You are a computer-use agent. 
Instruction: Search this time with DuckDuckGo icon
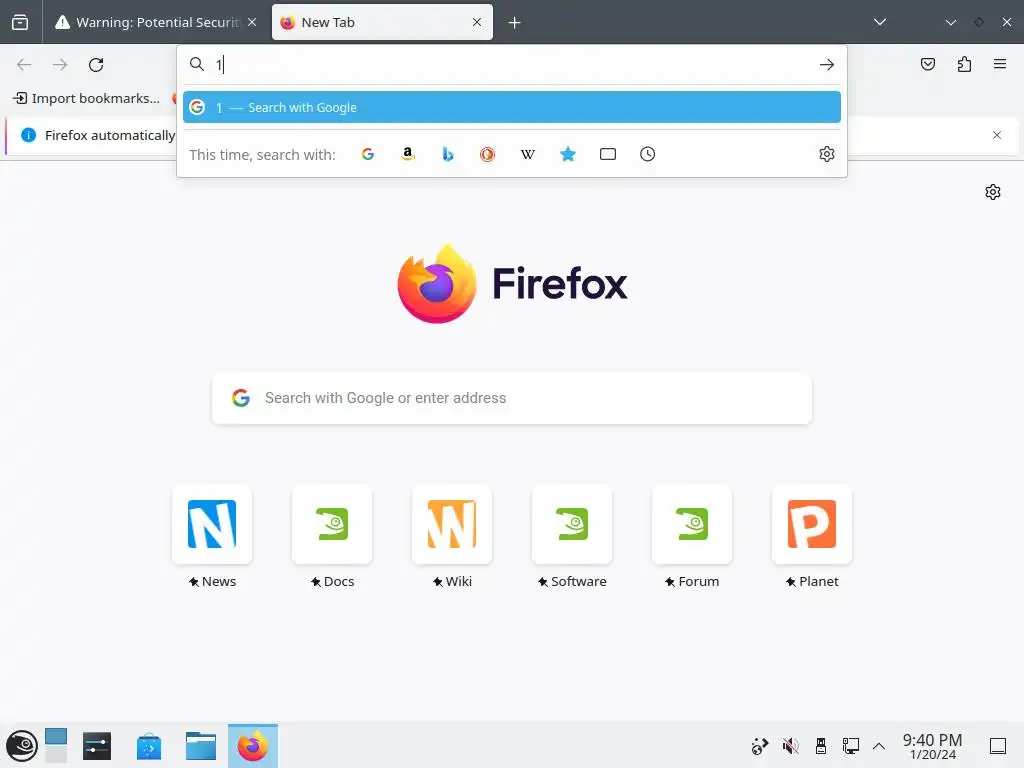point(487,154)
